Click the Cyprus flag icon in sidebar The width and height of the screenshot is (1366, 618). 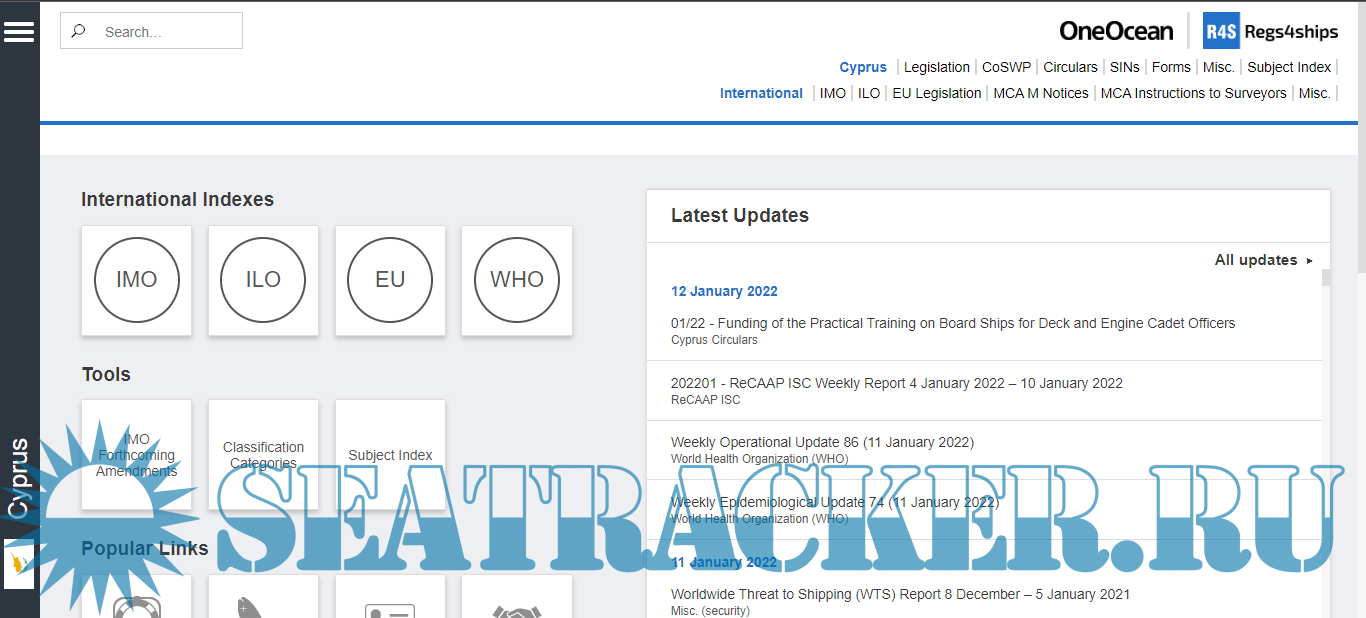[19, 564]
